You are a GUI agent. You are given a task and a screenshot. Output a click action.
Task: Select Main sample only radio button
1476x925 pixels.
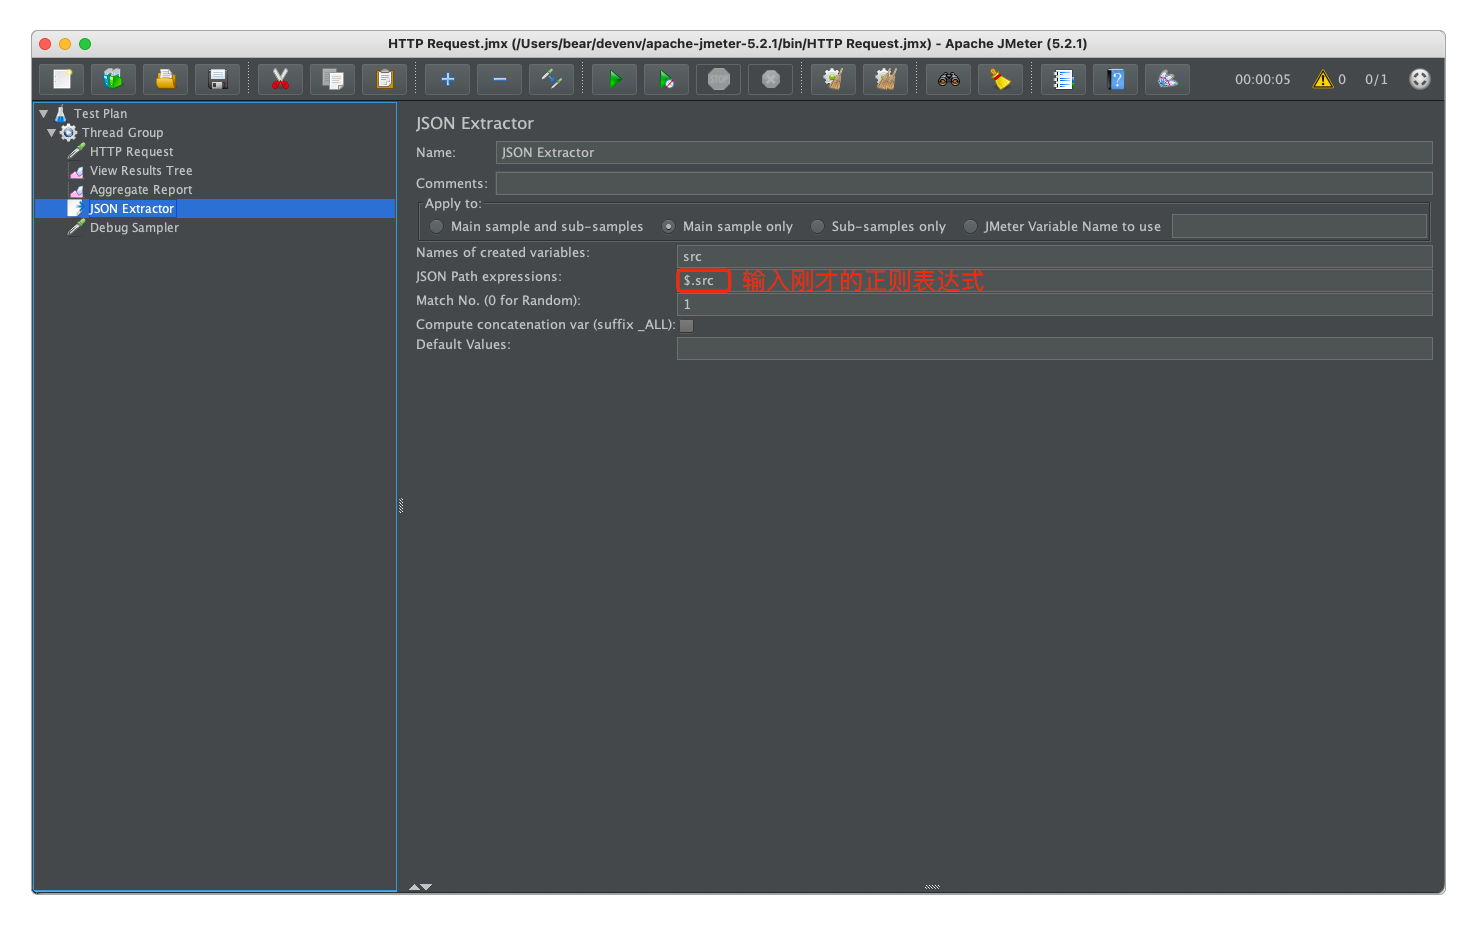pyautogui.click(x=668, y=227)
